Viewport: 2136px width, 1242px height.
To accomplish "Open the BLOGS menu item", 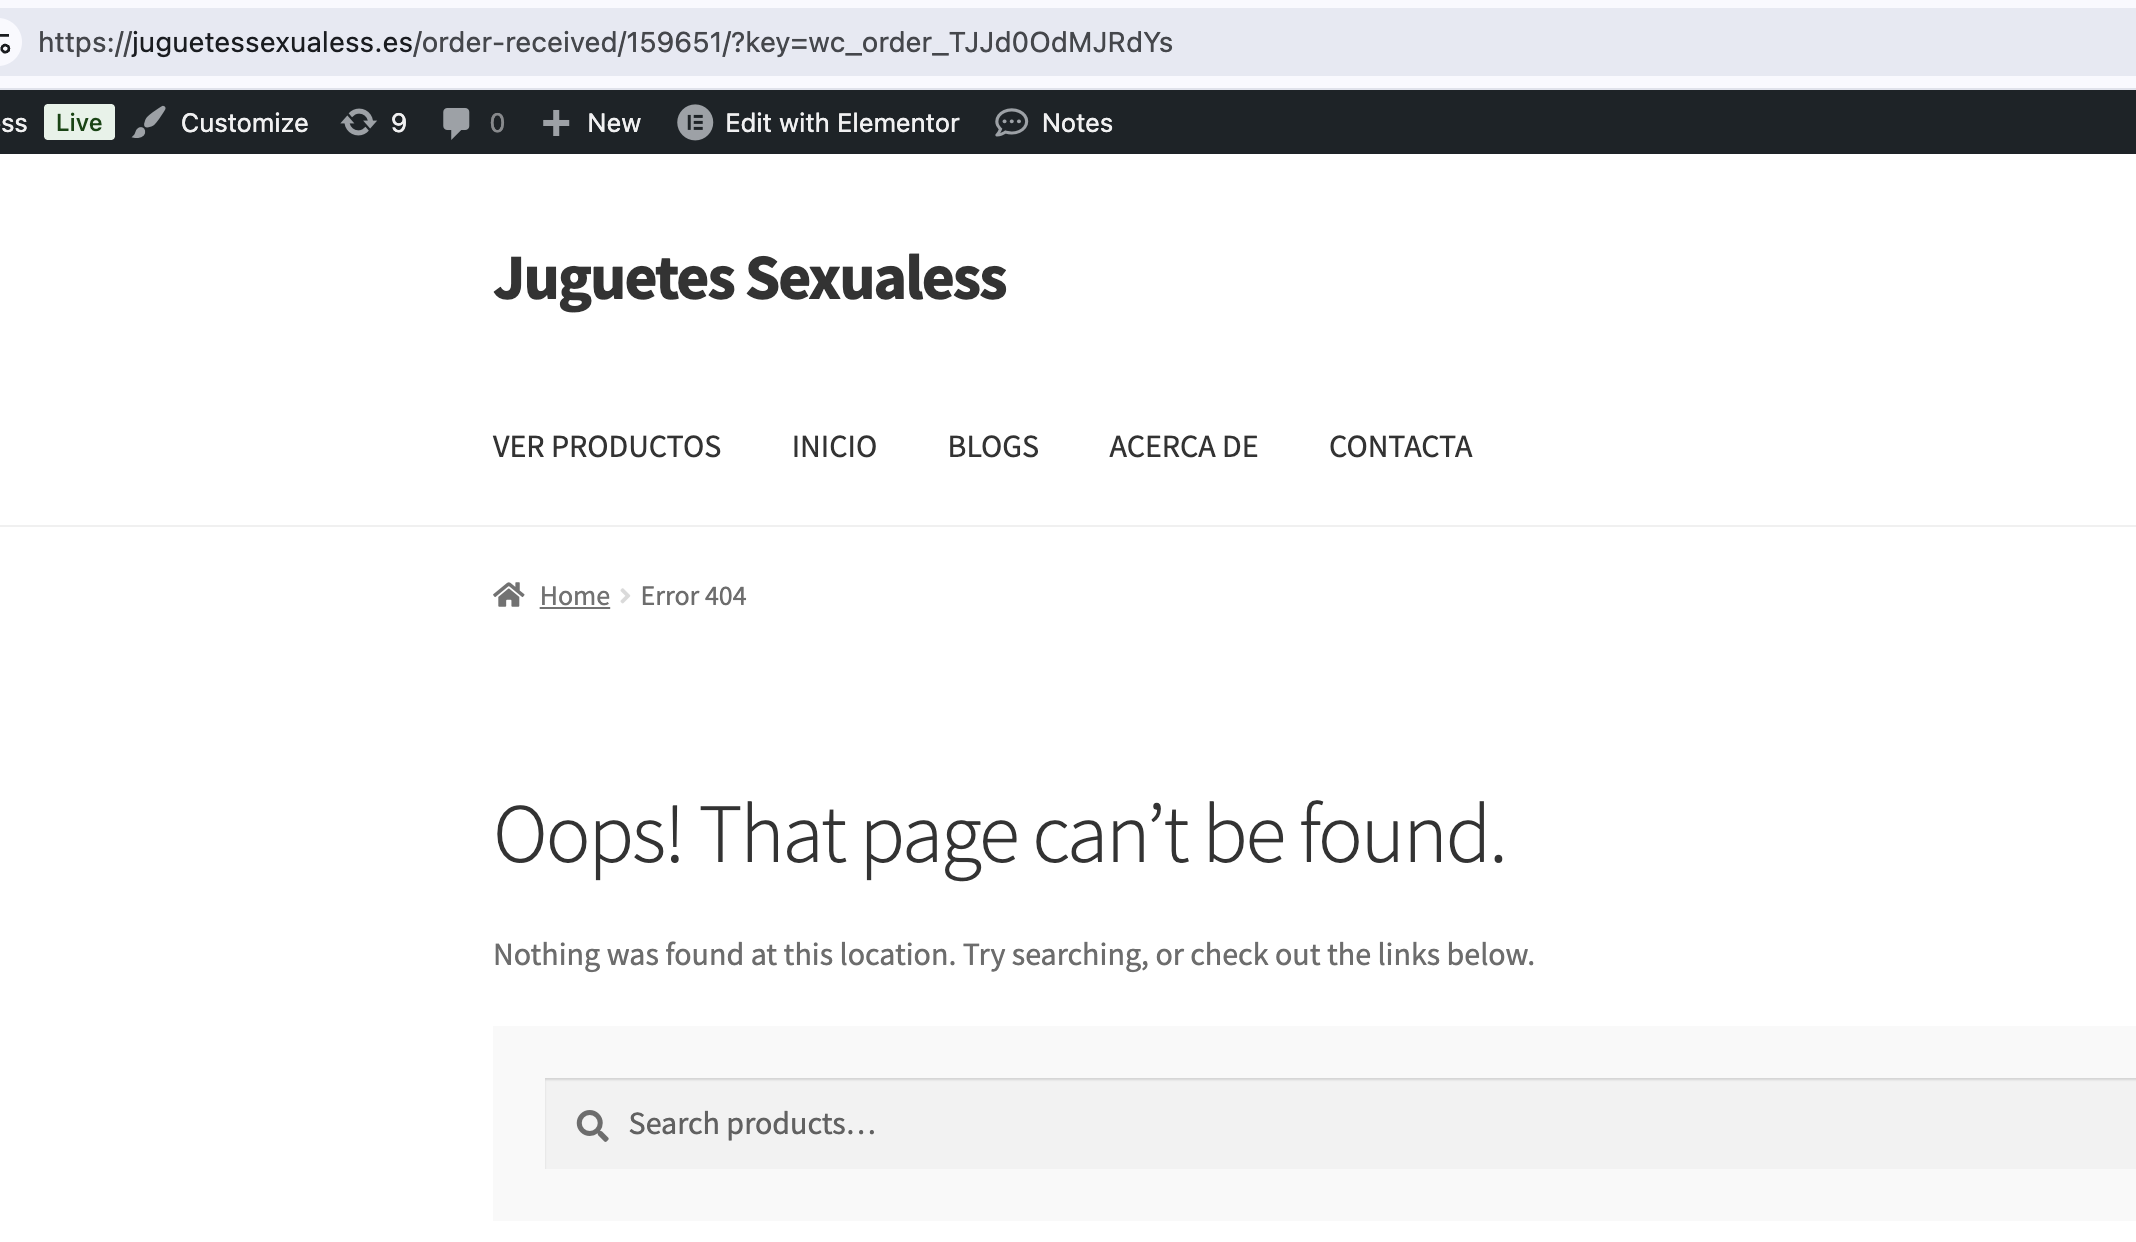I will pos(993,446).
